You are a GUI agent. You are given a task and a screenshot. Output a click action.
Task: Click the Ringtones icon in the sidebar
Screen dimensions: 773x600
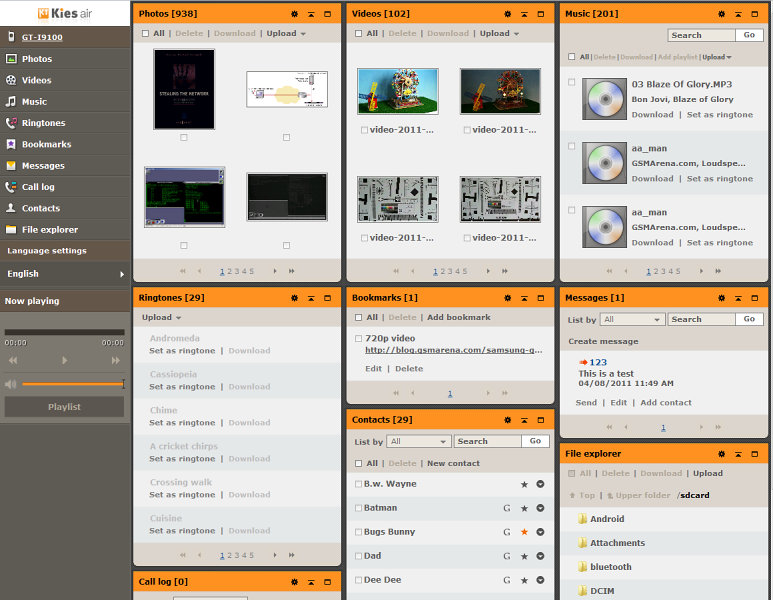(11, 123)
